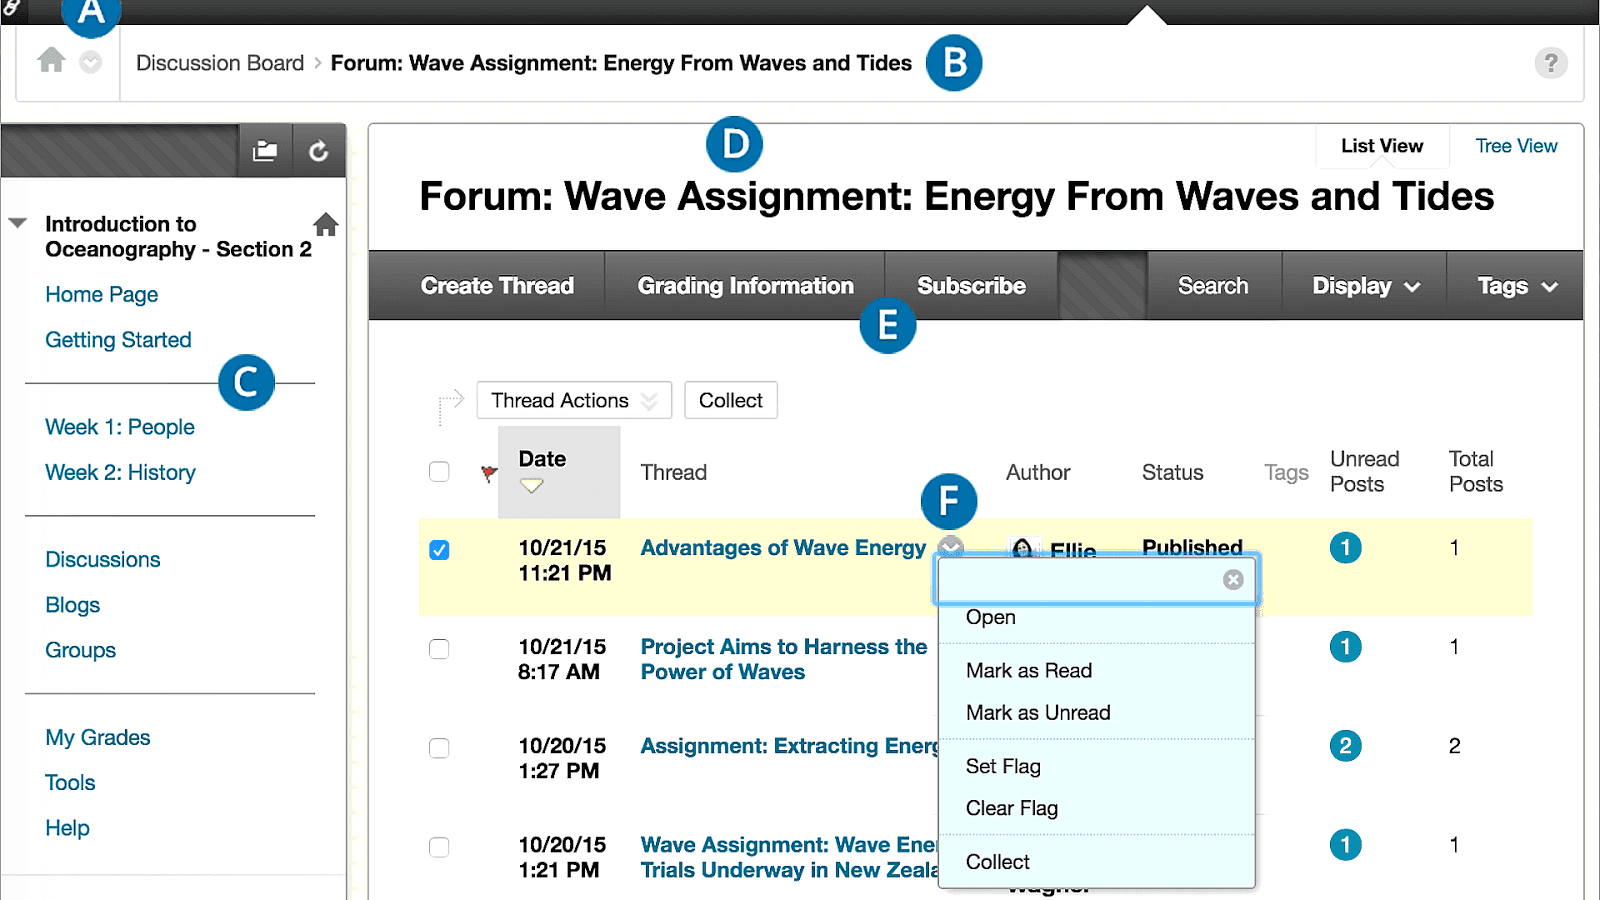This screenshot has height=900, width=1600.
Task: Select all threads with the header checkbox
Action: click(439, 471)
